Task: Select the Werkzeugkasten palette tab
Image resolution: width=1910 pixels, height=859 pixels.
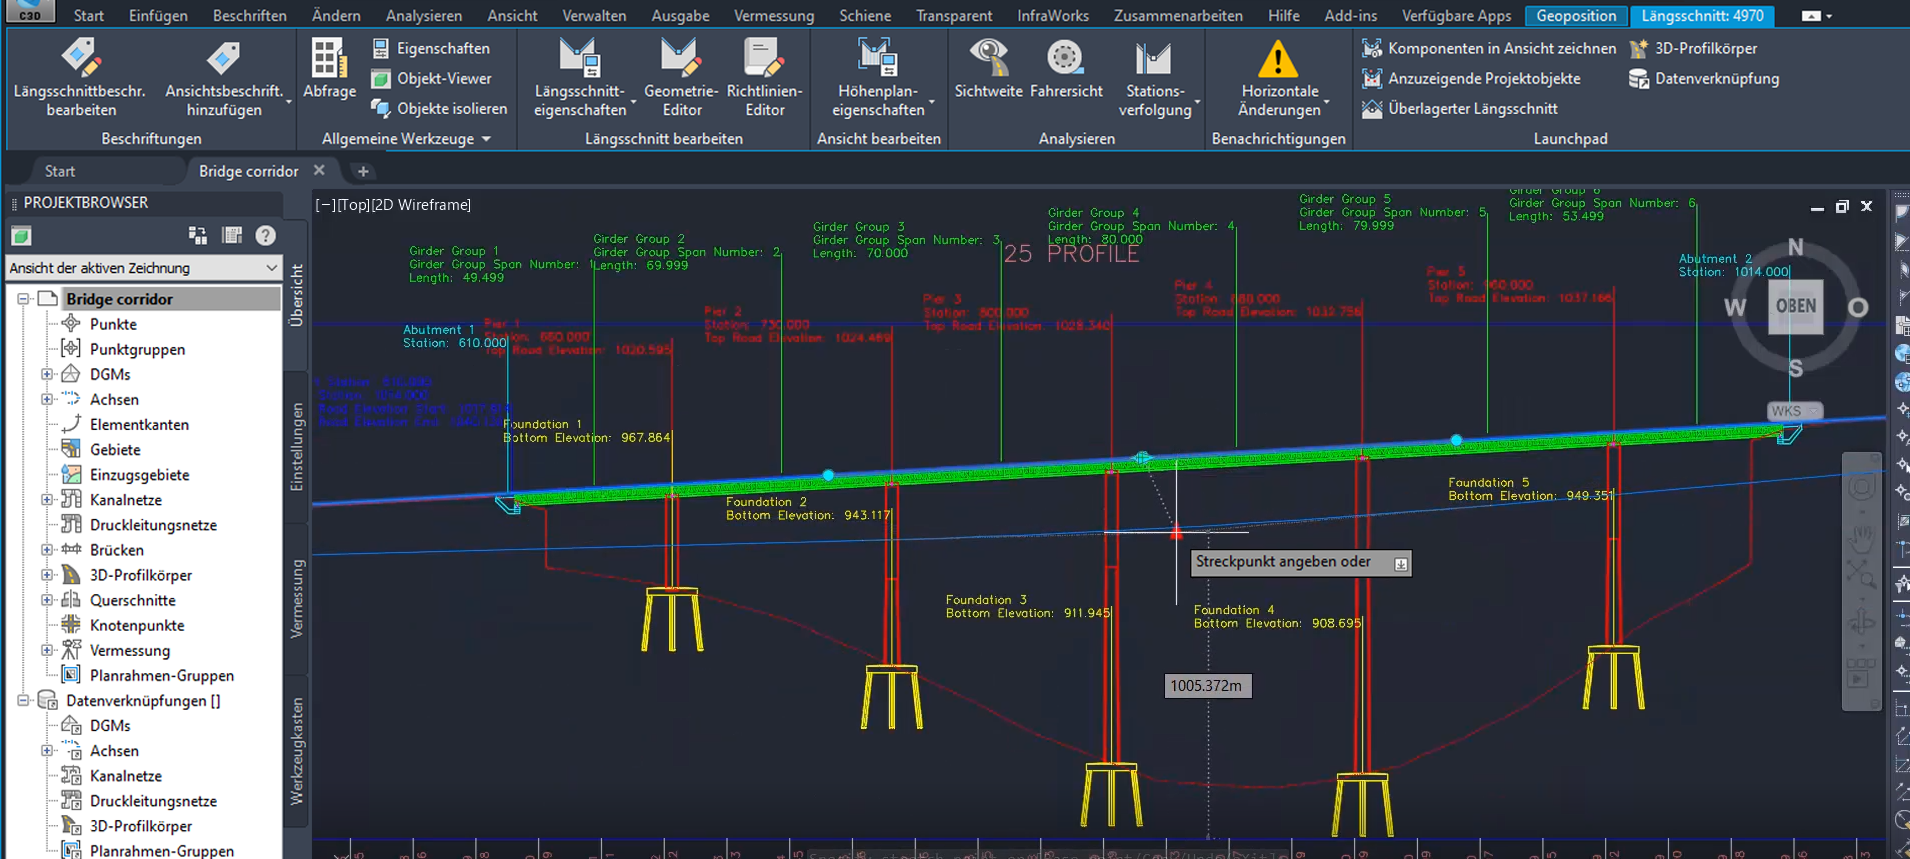Action: [x=296, y=751]
